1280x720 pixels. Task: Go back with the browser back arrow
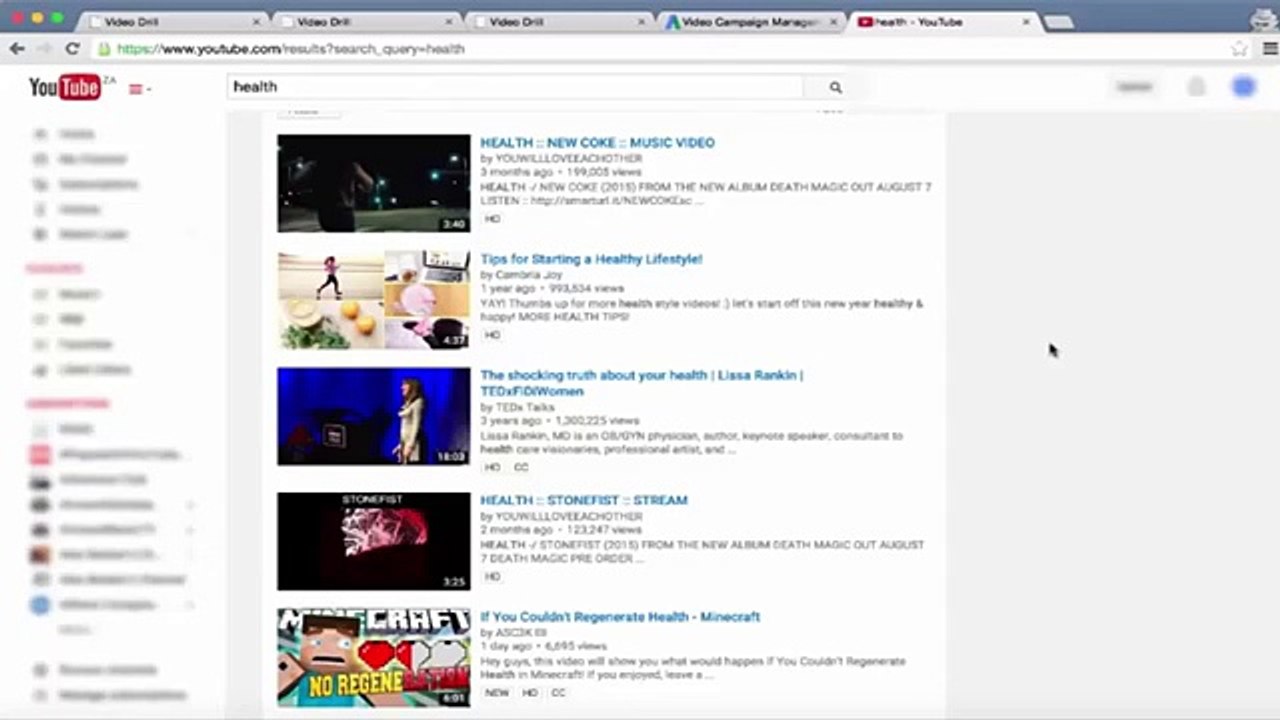click(17, 48)
